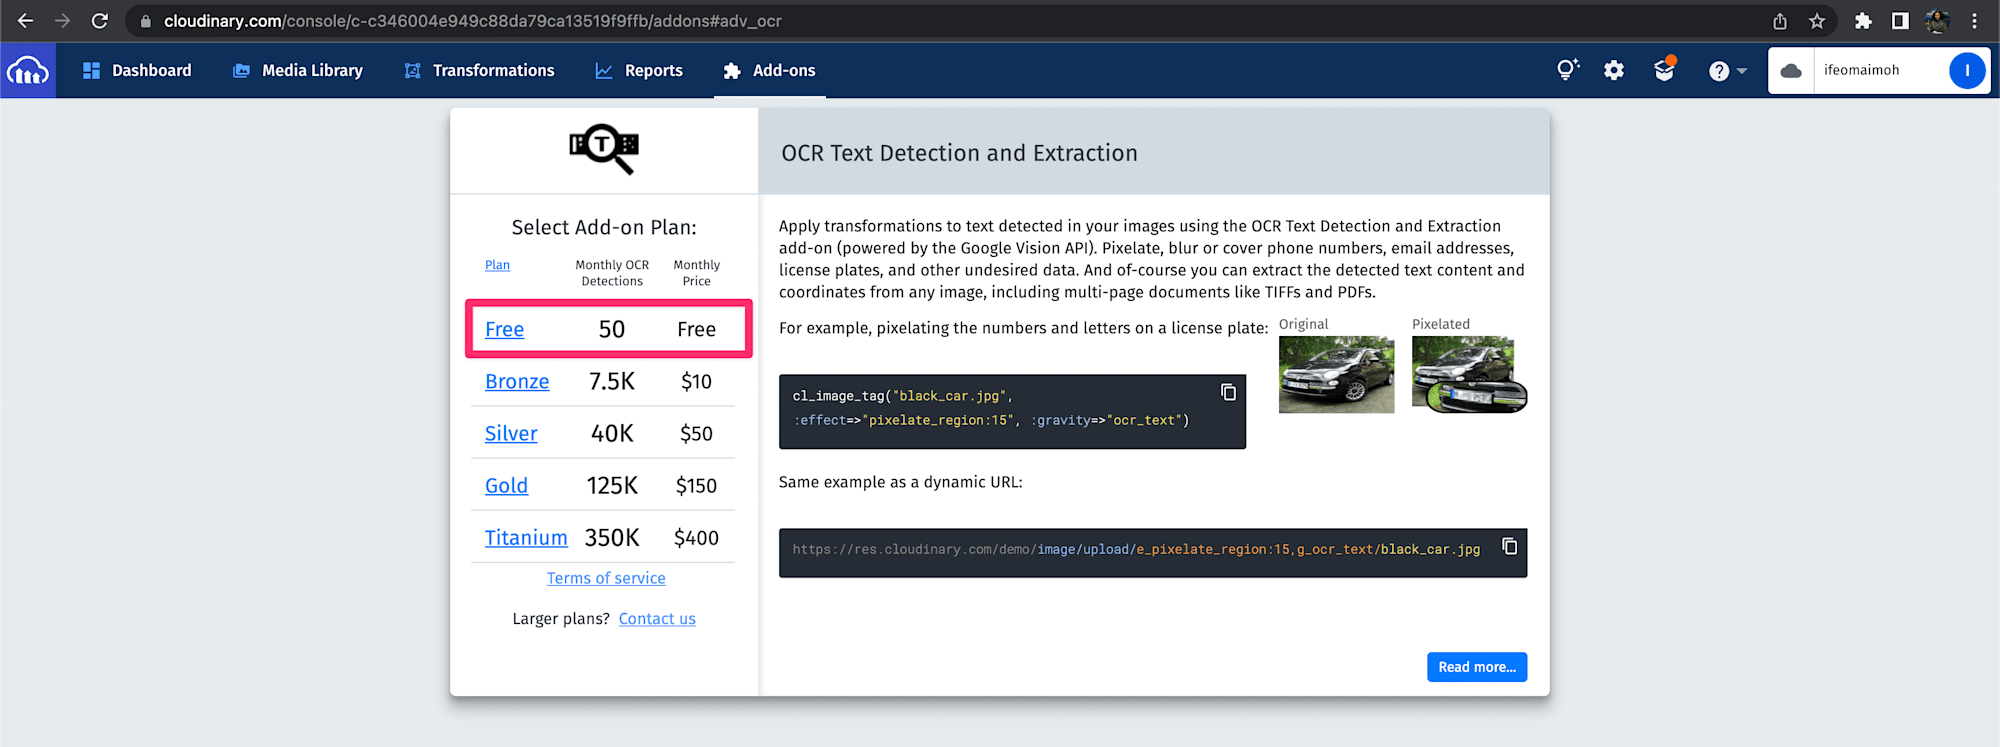Click the browser address bar URL
Screen dimensions: 2000x747
click(472, 21)
